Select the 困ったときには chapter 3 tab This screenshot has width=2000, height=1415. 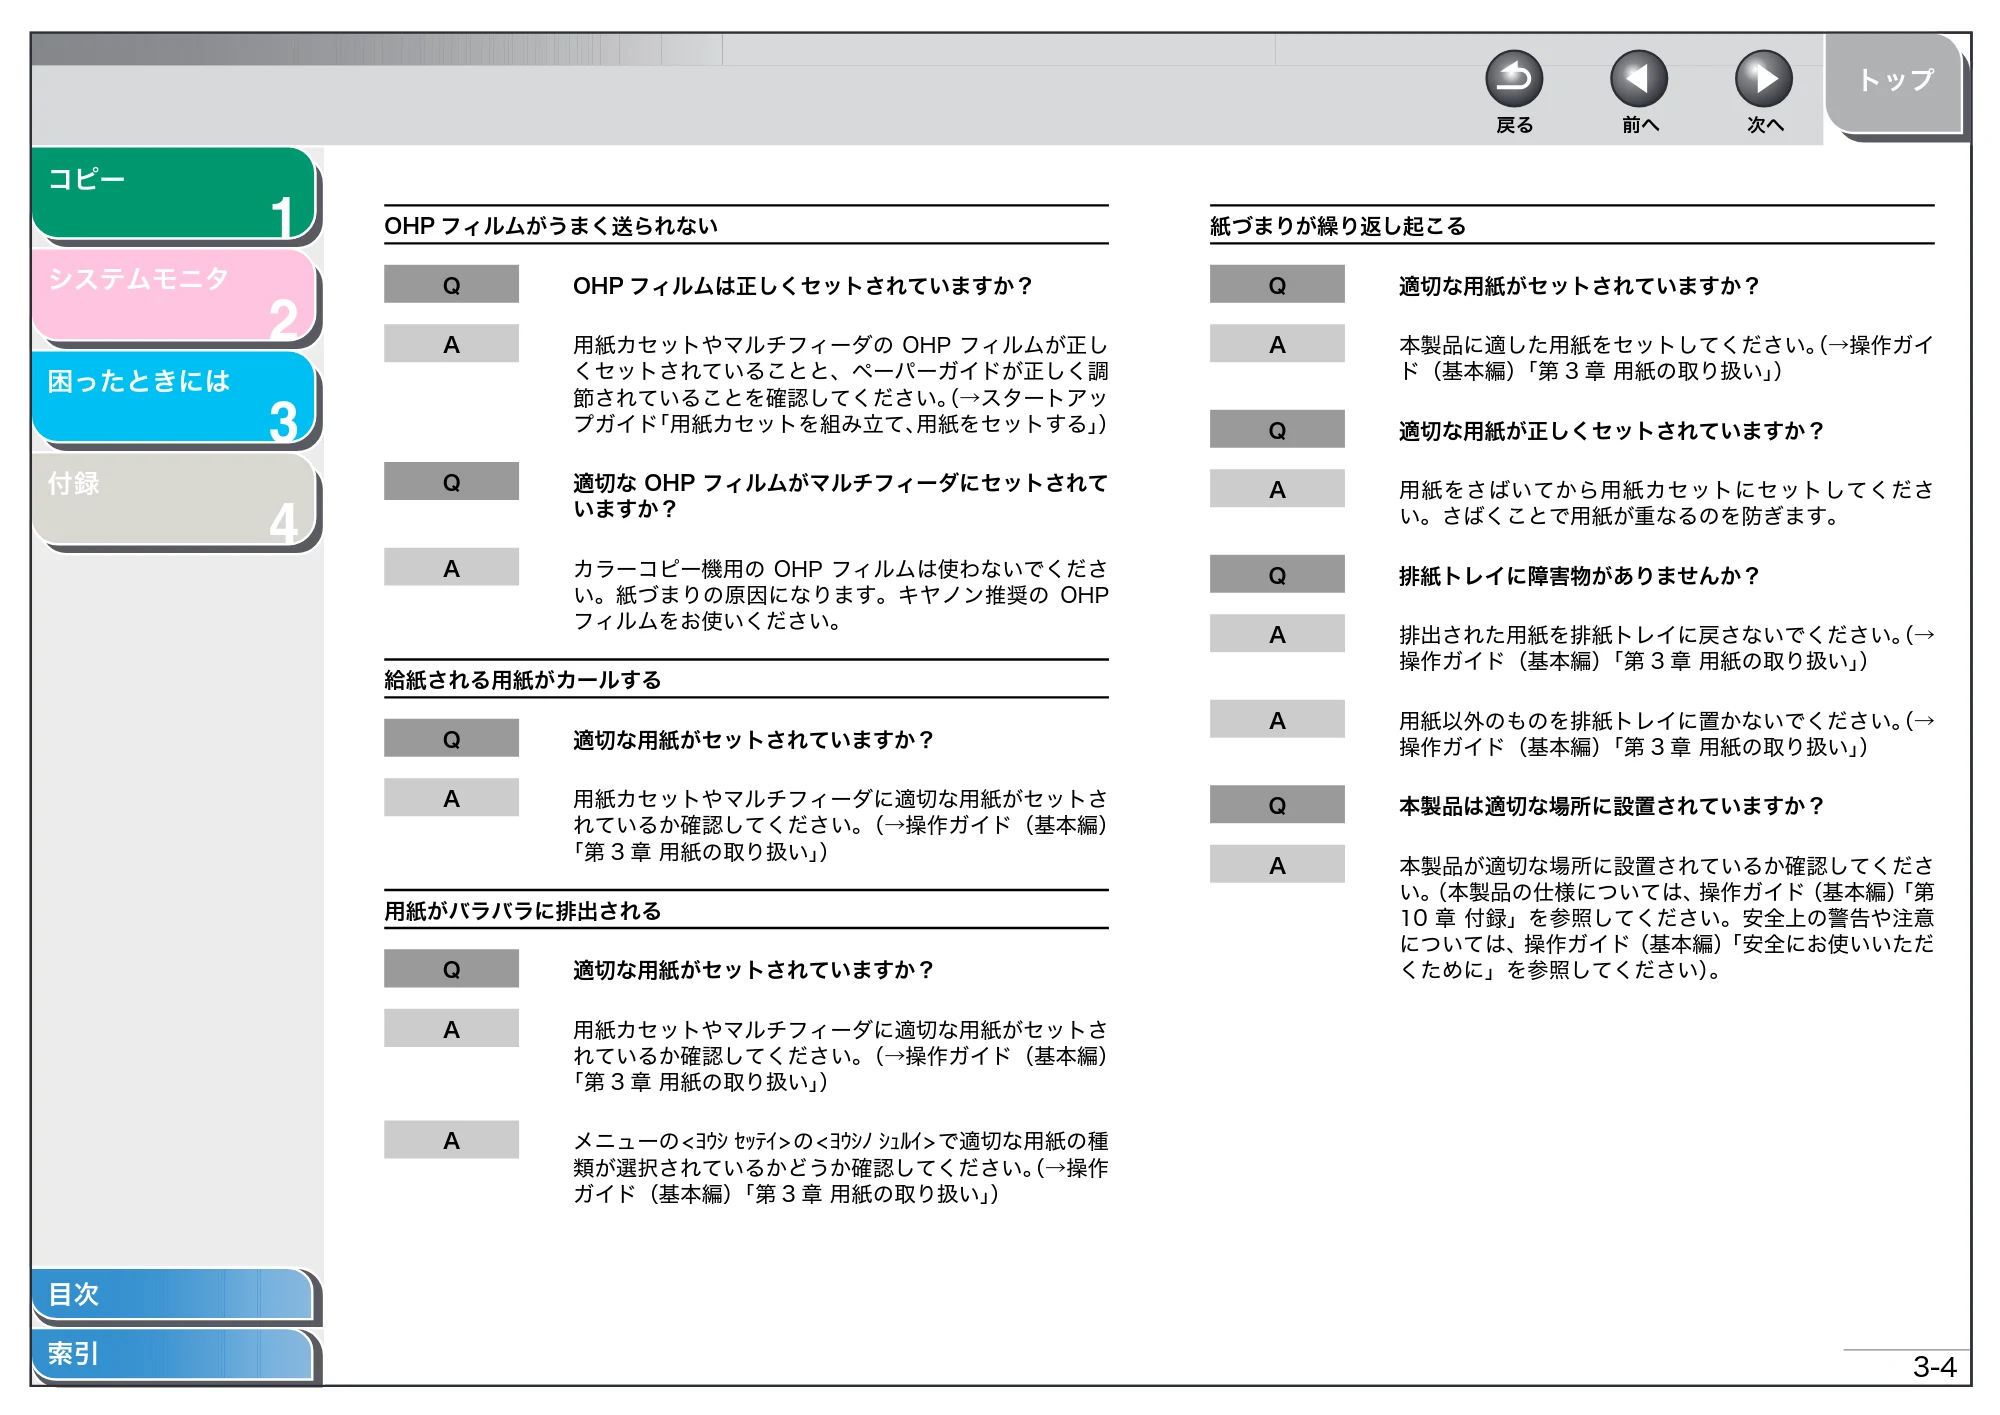(x=174, y=397)
